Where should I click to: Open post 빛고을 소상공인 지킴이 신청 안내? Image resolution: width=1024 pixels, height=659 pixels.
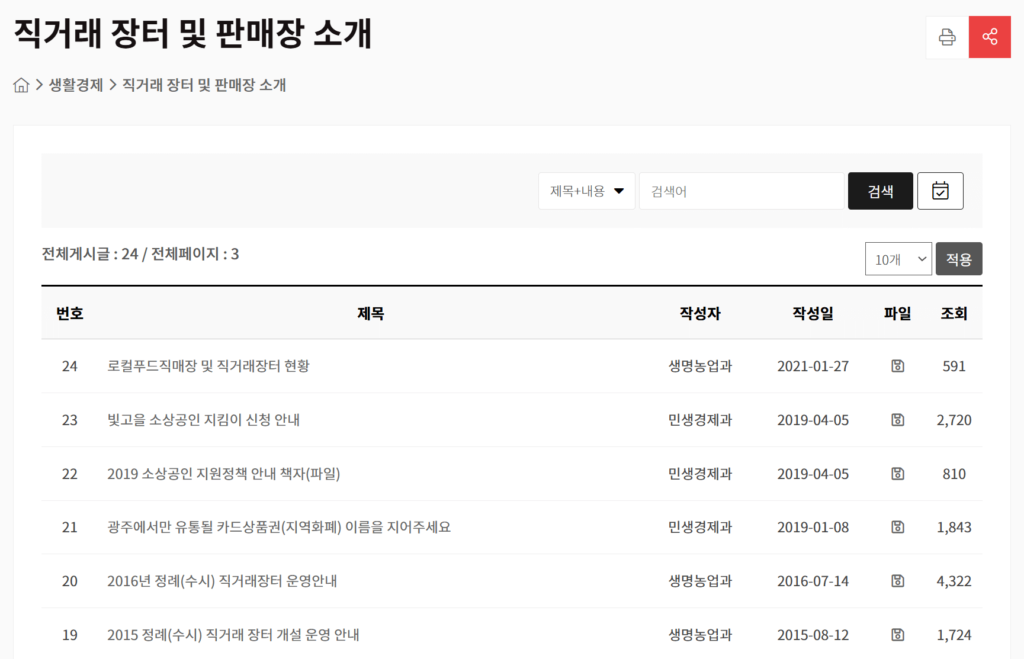203,419
